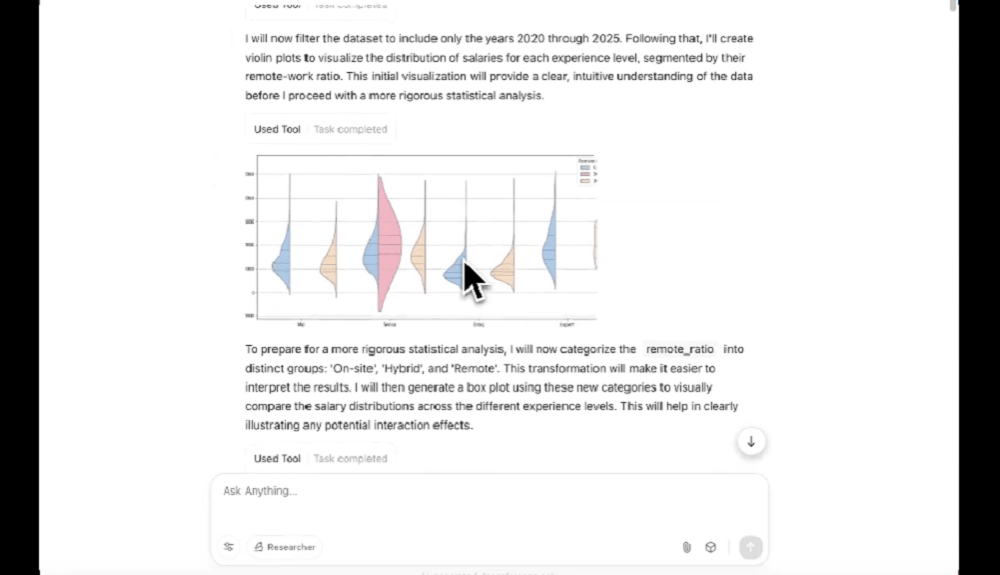Expand the Used Tool entry below the remote_ratio paragraph
This screenshot has width=1000, height=575.
(x=277, y=458)
